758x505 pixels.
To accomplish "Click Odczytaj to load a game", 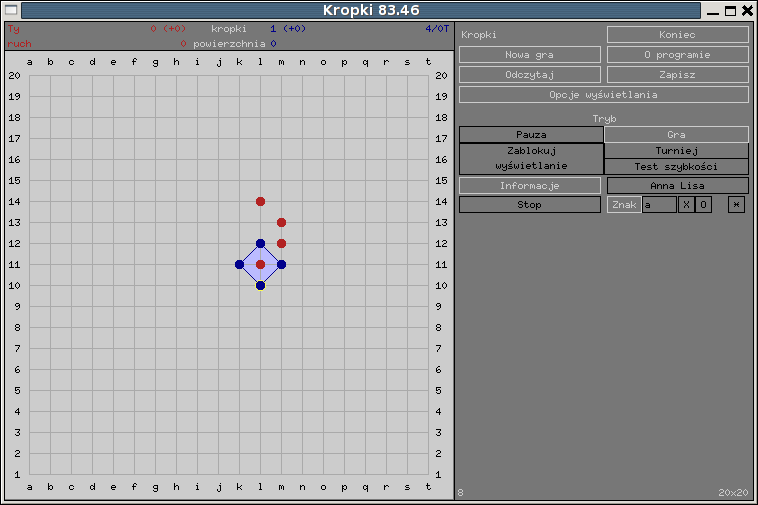I will click(x=529, y=75).
